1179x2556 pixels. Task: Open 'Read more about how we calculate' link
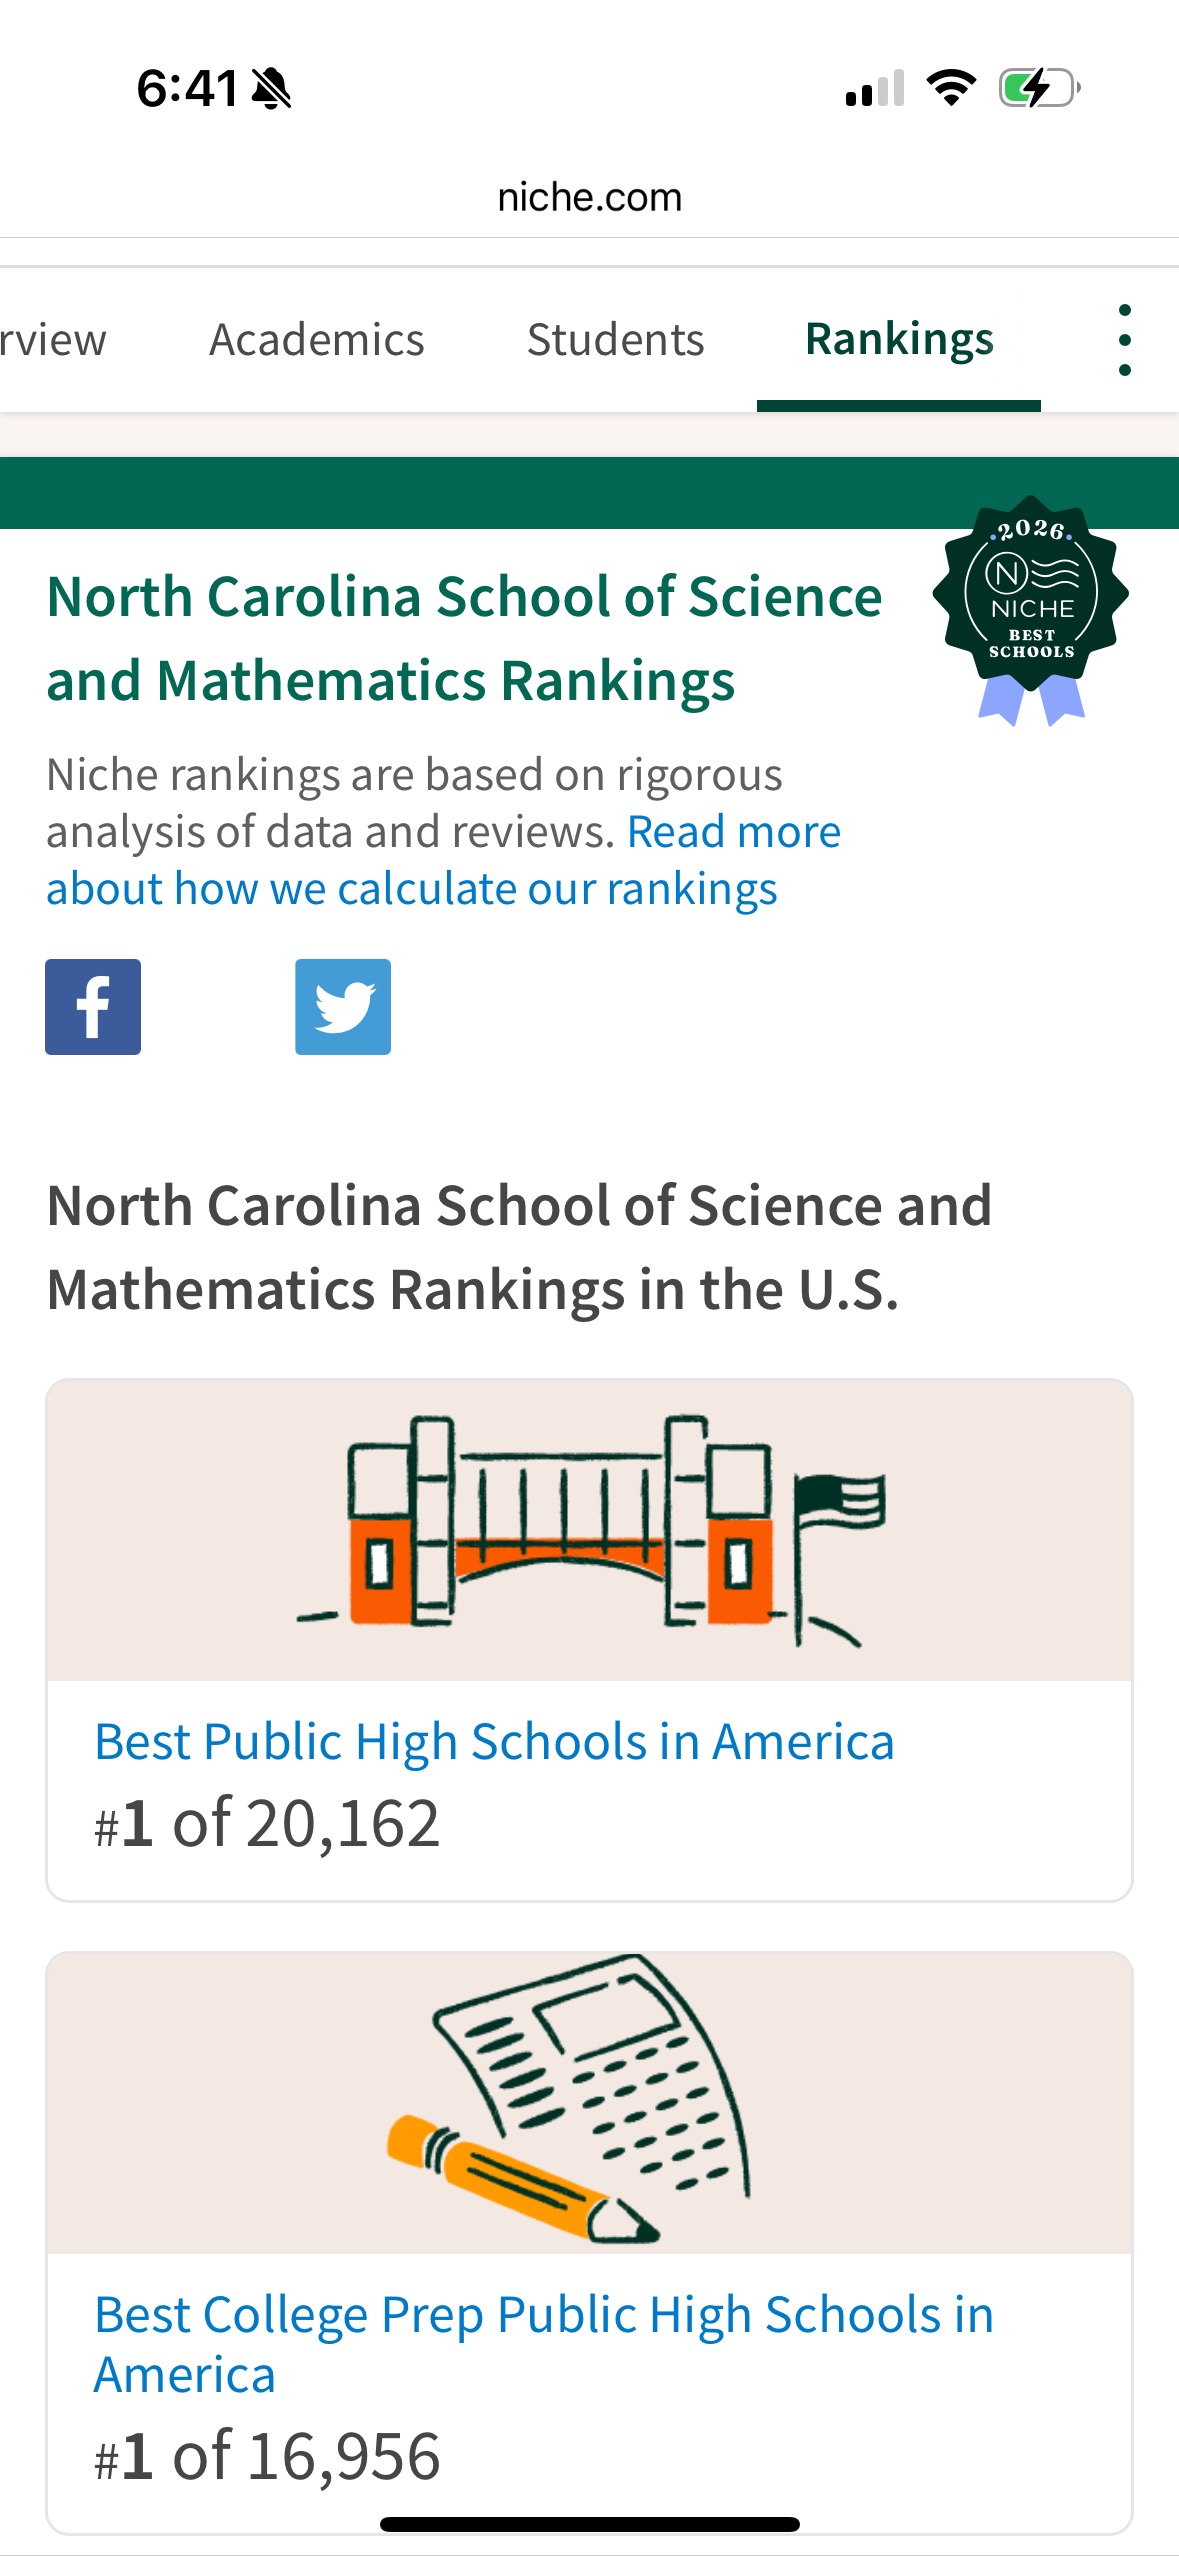(444, 860)
